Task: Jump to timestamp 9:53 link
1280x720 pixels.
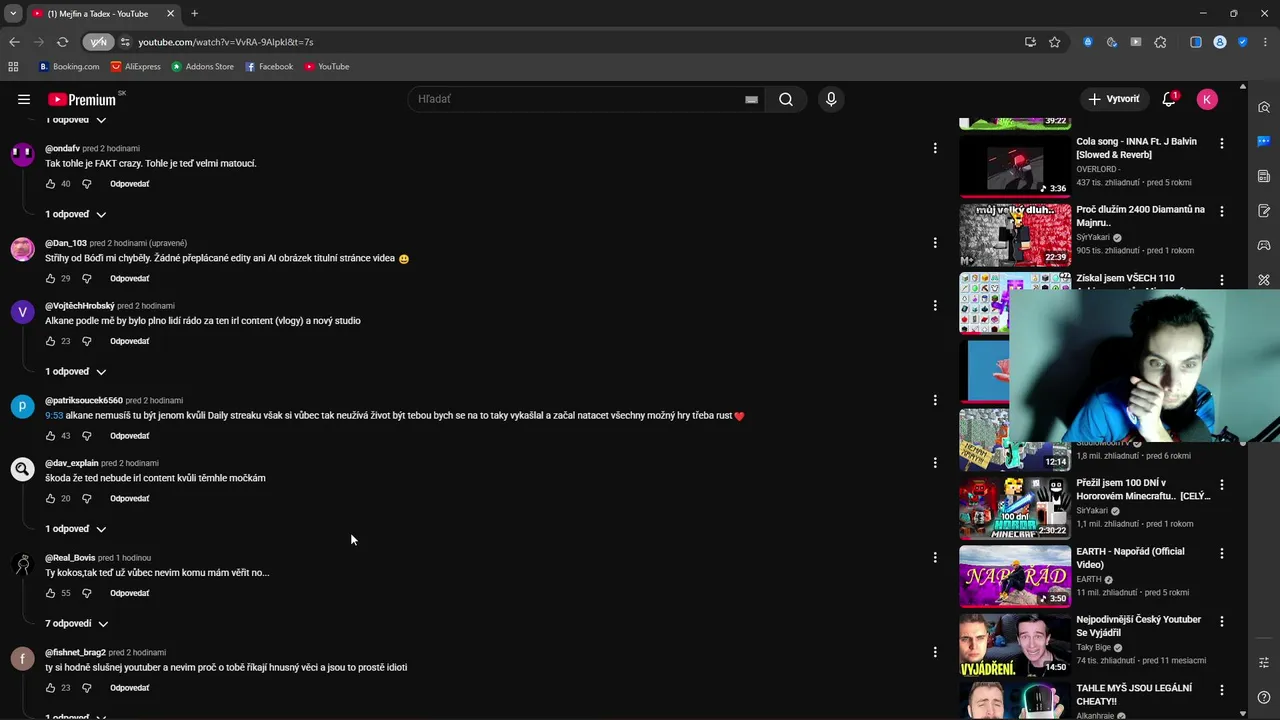Action: point(54,416)
